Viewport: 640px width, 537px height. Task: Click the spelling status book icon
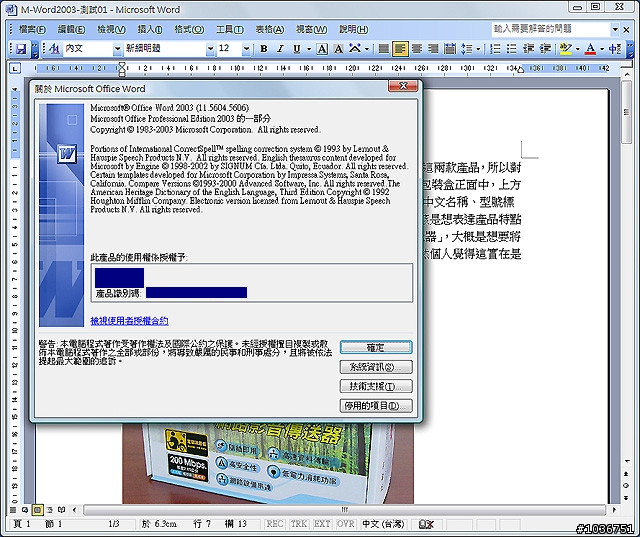(426, 524)
